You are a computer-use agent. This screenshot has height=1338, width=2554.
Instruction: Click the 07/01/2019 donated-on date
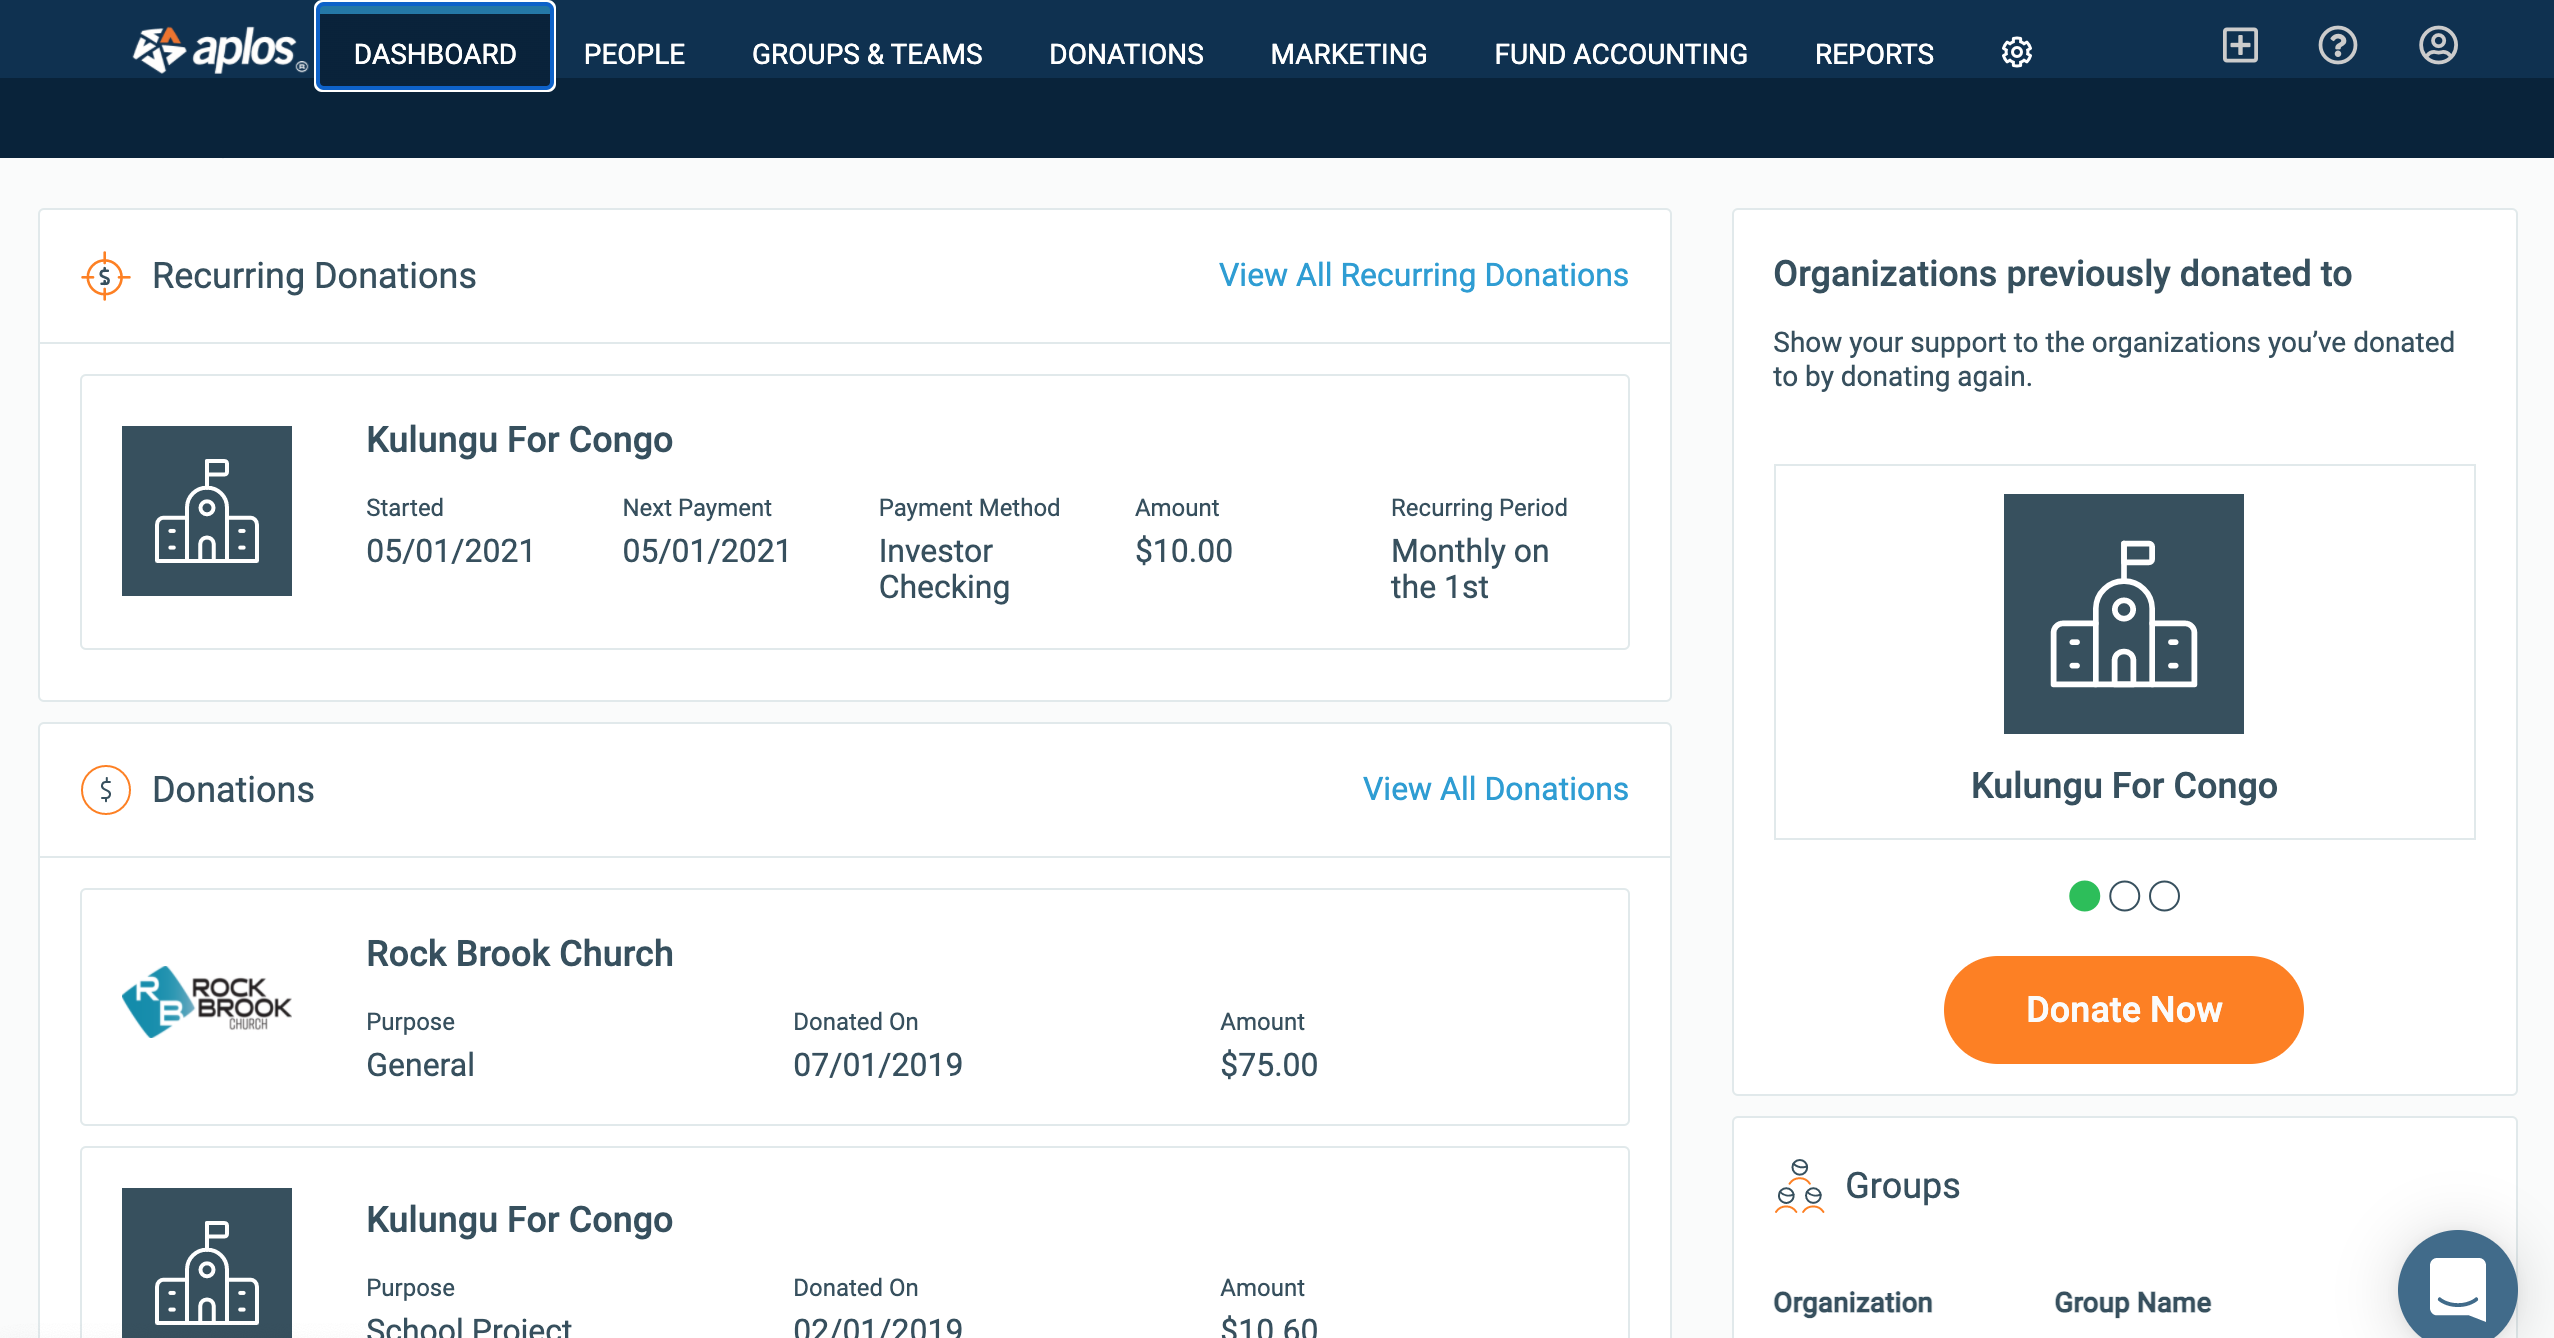877,1065
